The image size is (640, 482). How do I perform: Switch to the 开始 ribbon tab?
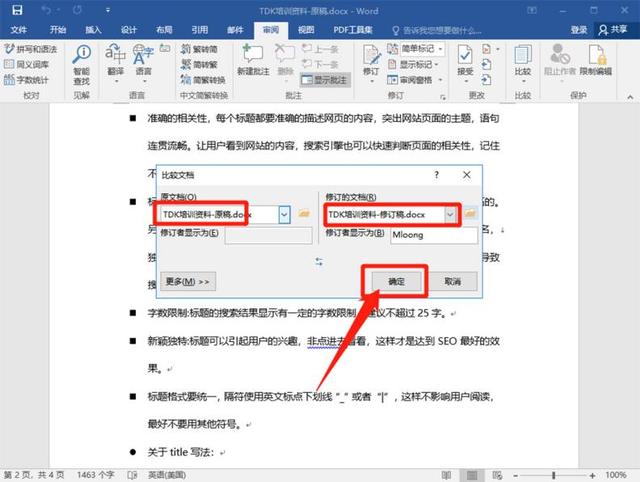[x=58, y=30]
